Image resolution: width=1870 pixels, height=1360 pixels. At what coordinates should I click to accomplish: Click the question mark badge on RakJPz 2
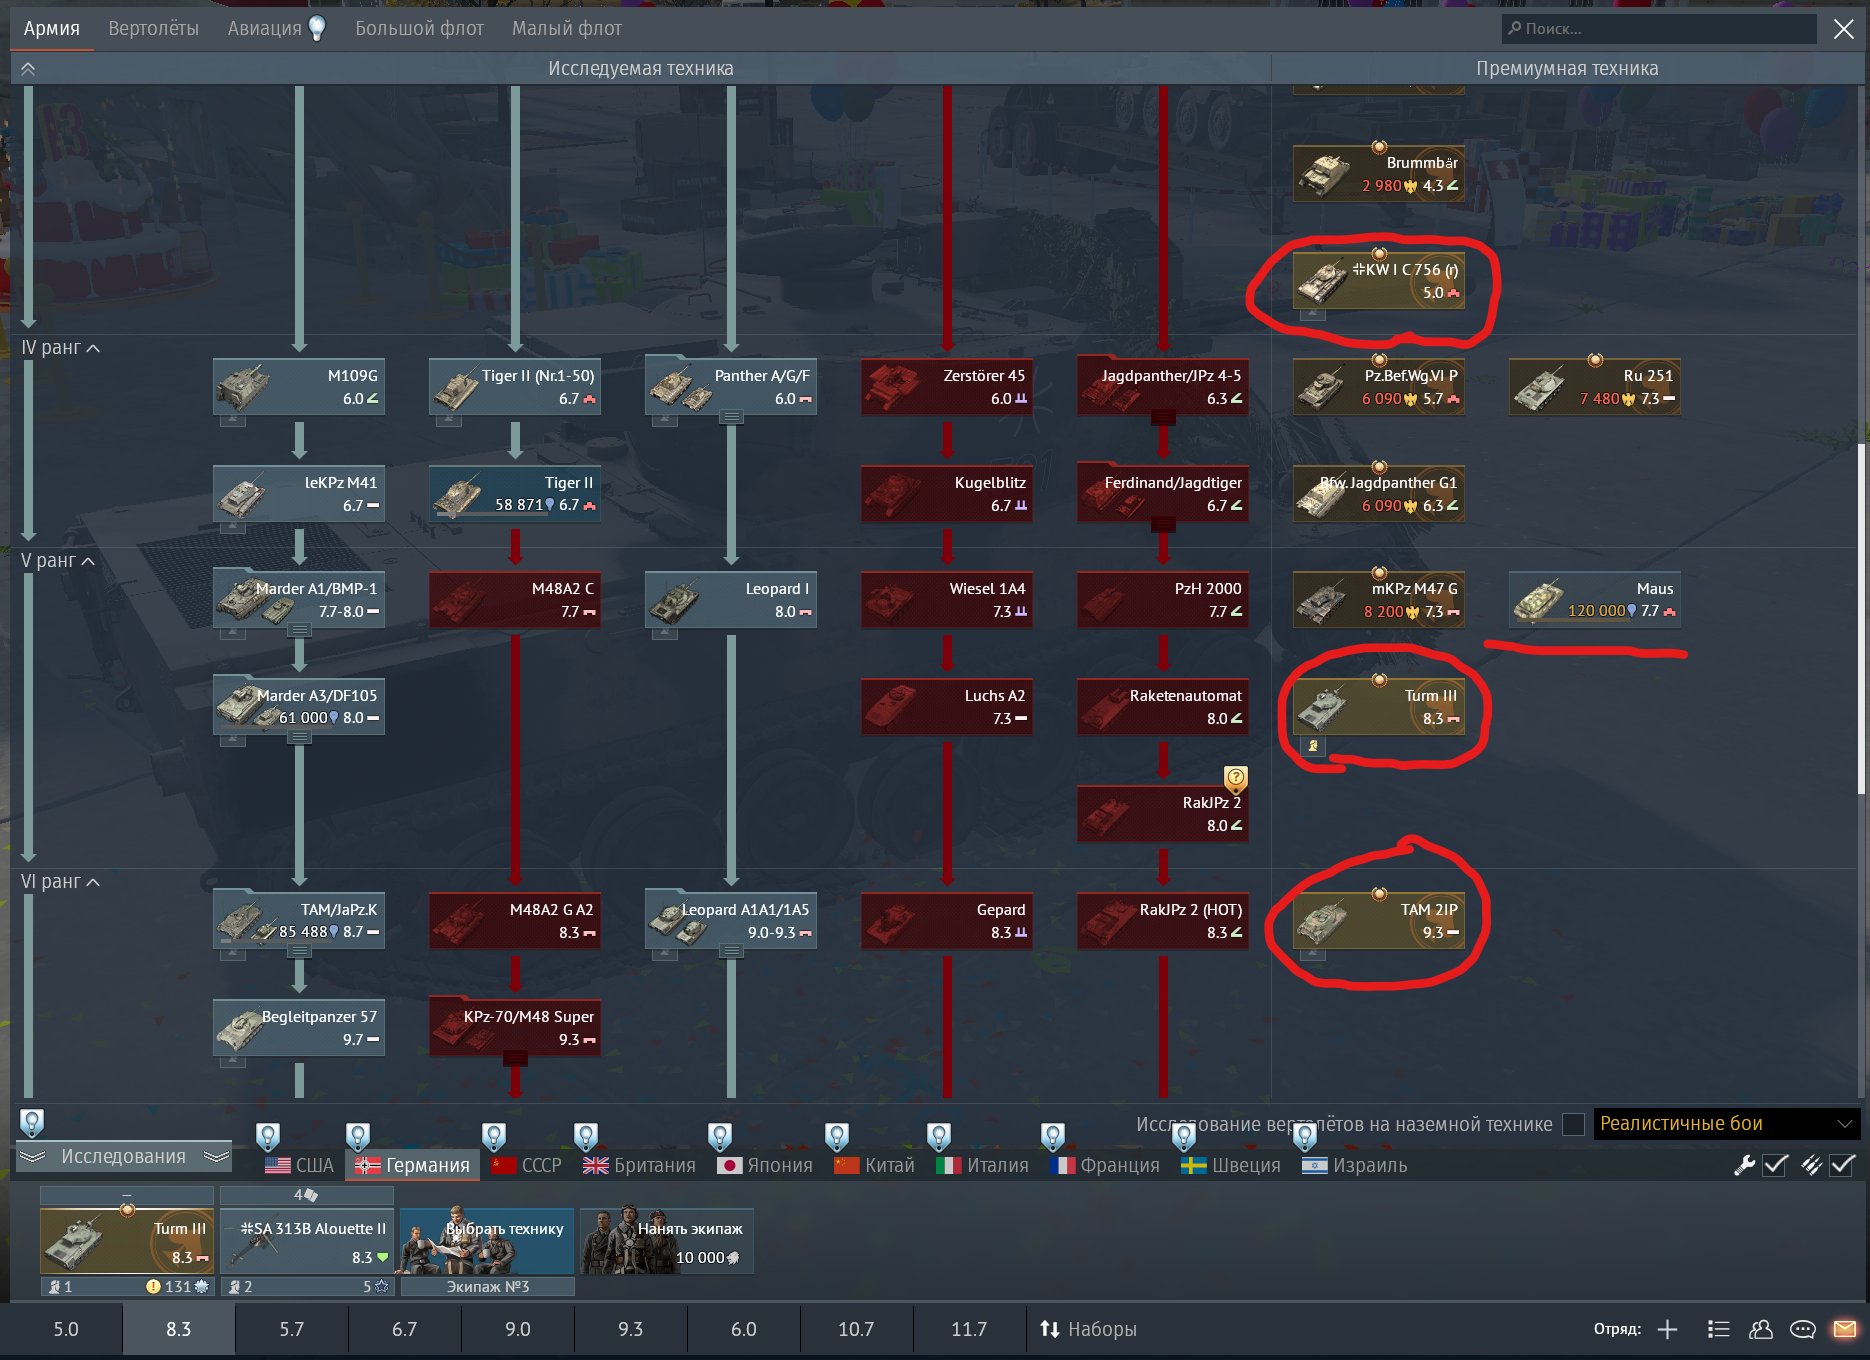click(1236, 777)
